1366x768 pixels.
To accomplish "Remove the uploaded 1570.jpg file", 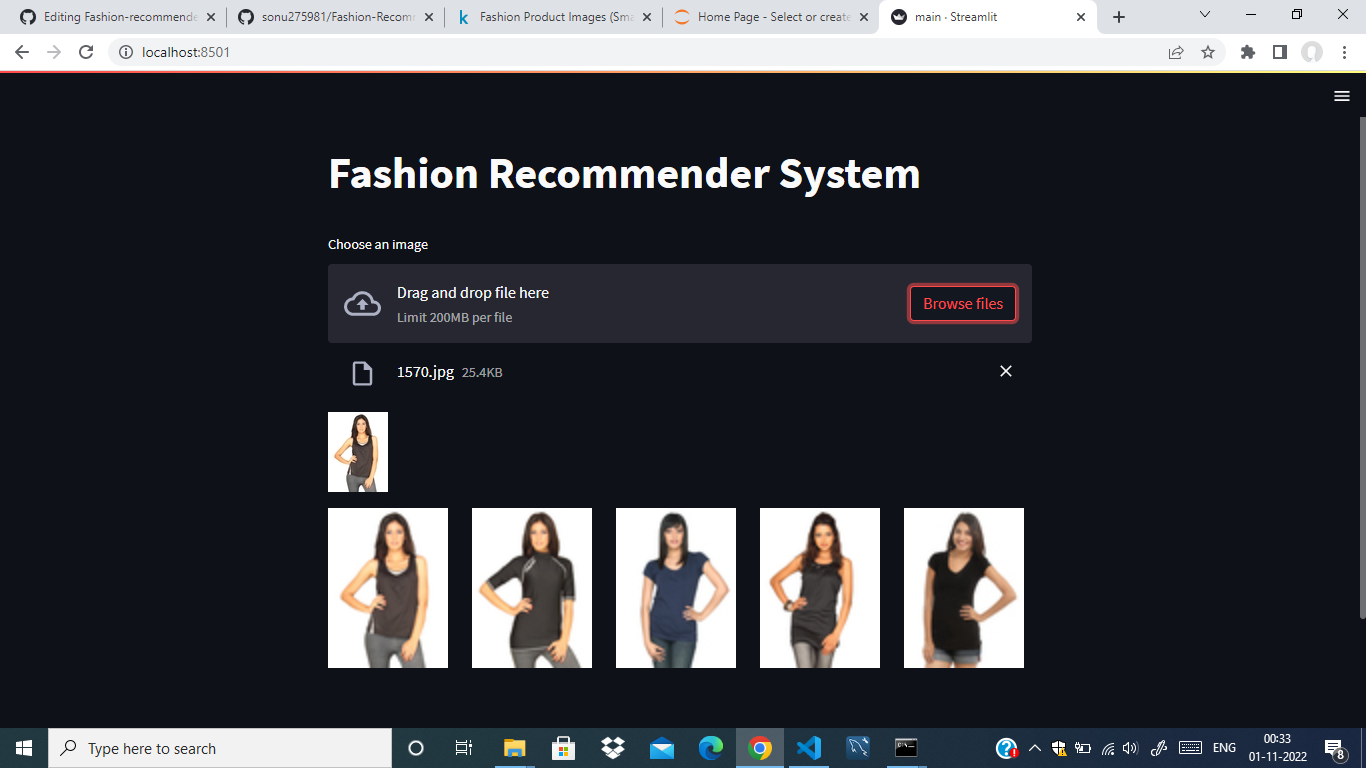I will 1006,371.
